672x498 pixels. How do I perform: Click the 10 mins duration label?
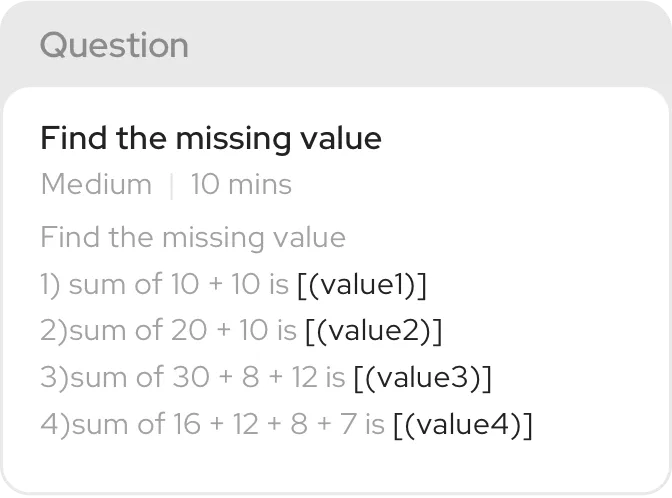241,184
